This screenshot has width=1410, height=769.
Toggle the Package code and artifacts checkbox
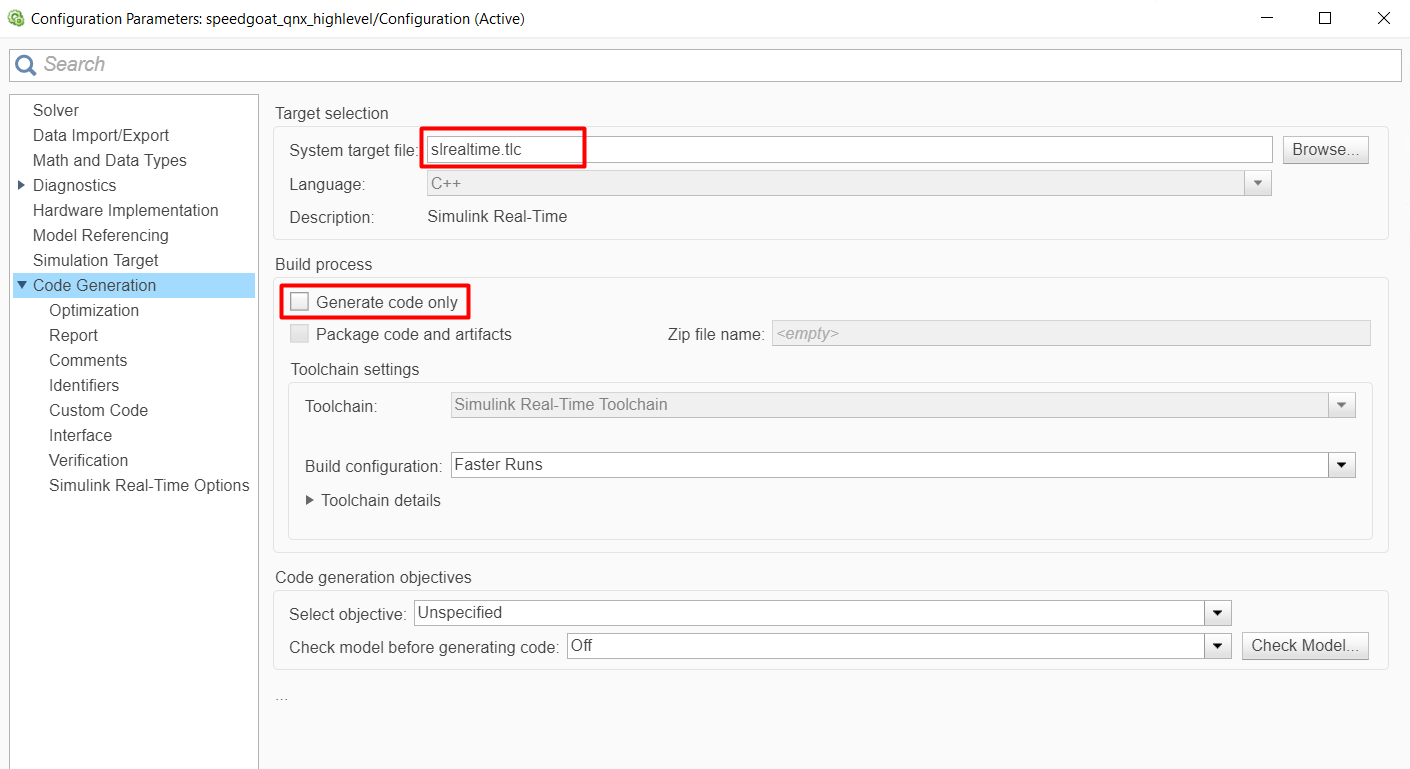click(x=300, y=334)
